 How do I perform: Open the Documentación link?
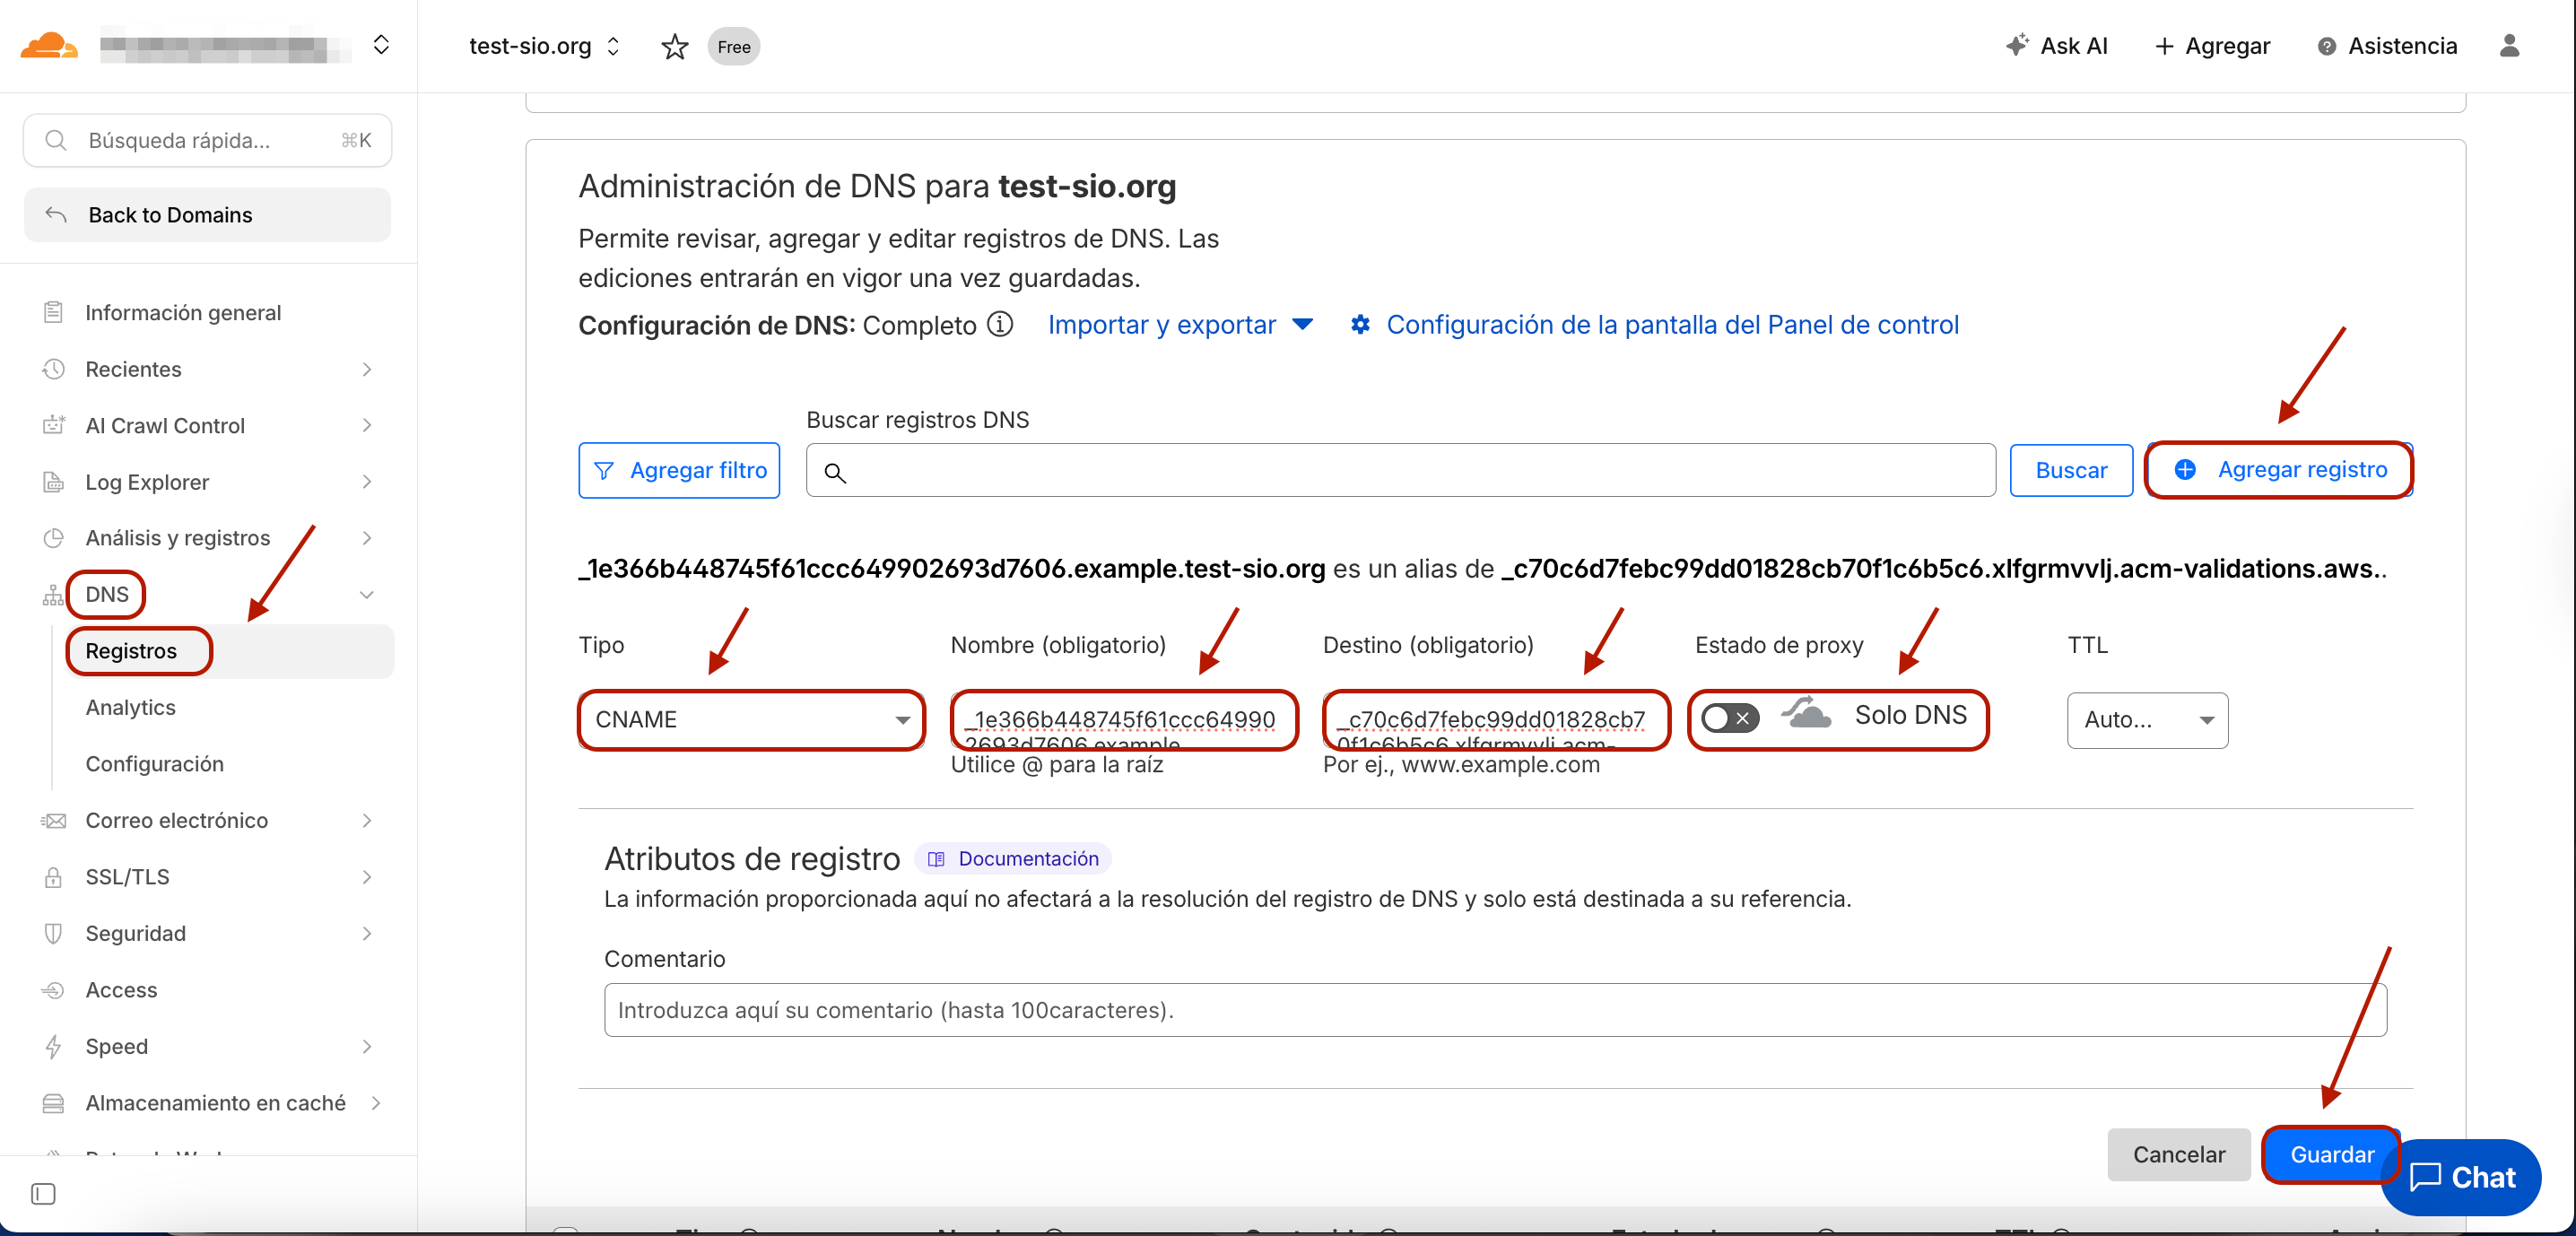click(1013, 858)
